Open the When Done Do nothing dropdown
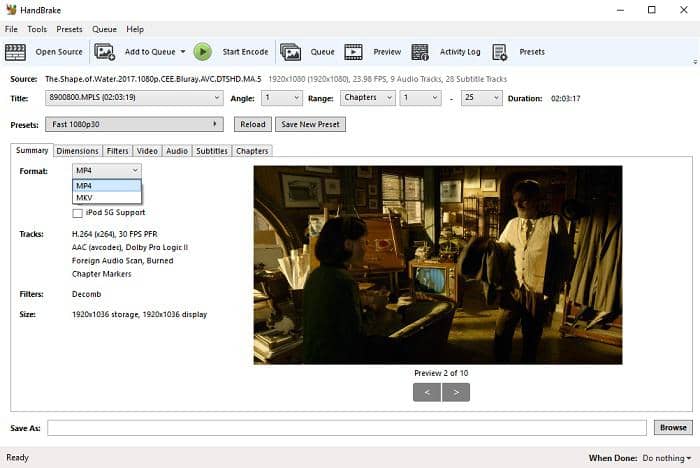The width and height of the screenshot is (700, 468). pos(667,458)
